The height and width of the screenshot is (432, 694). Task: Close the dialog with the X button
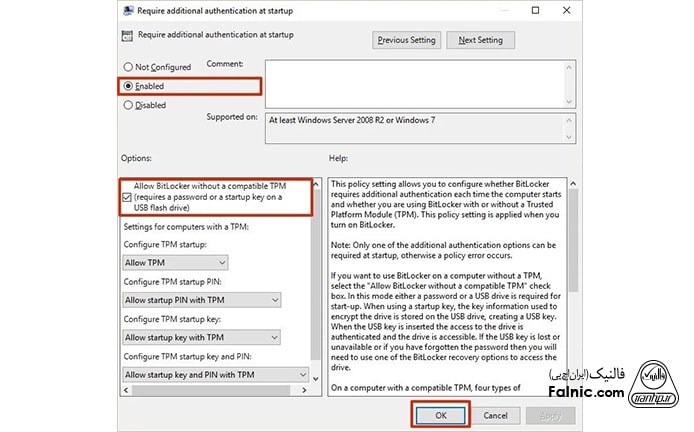(569, 11)
